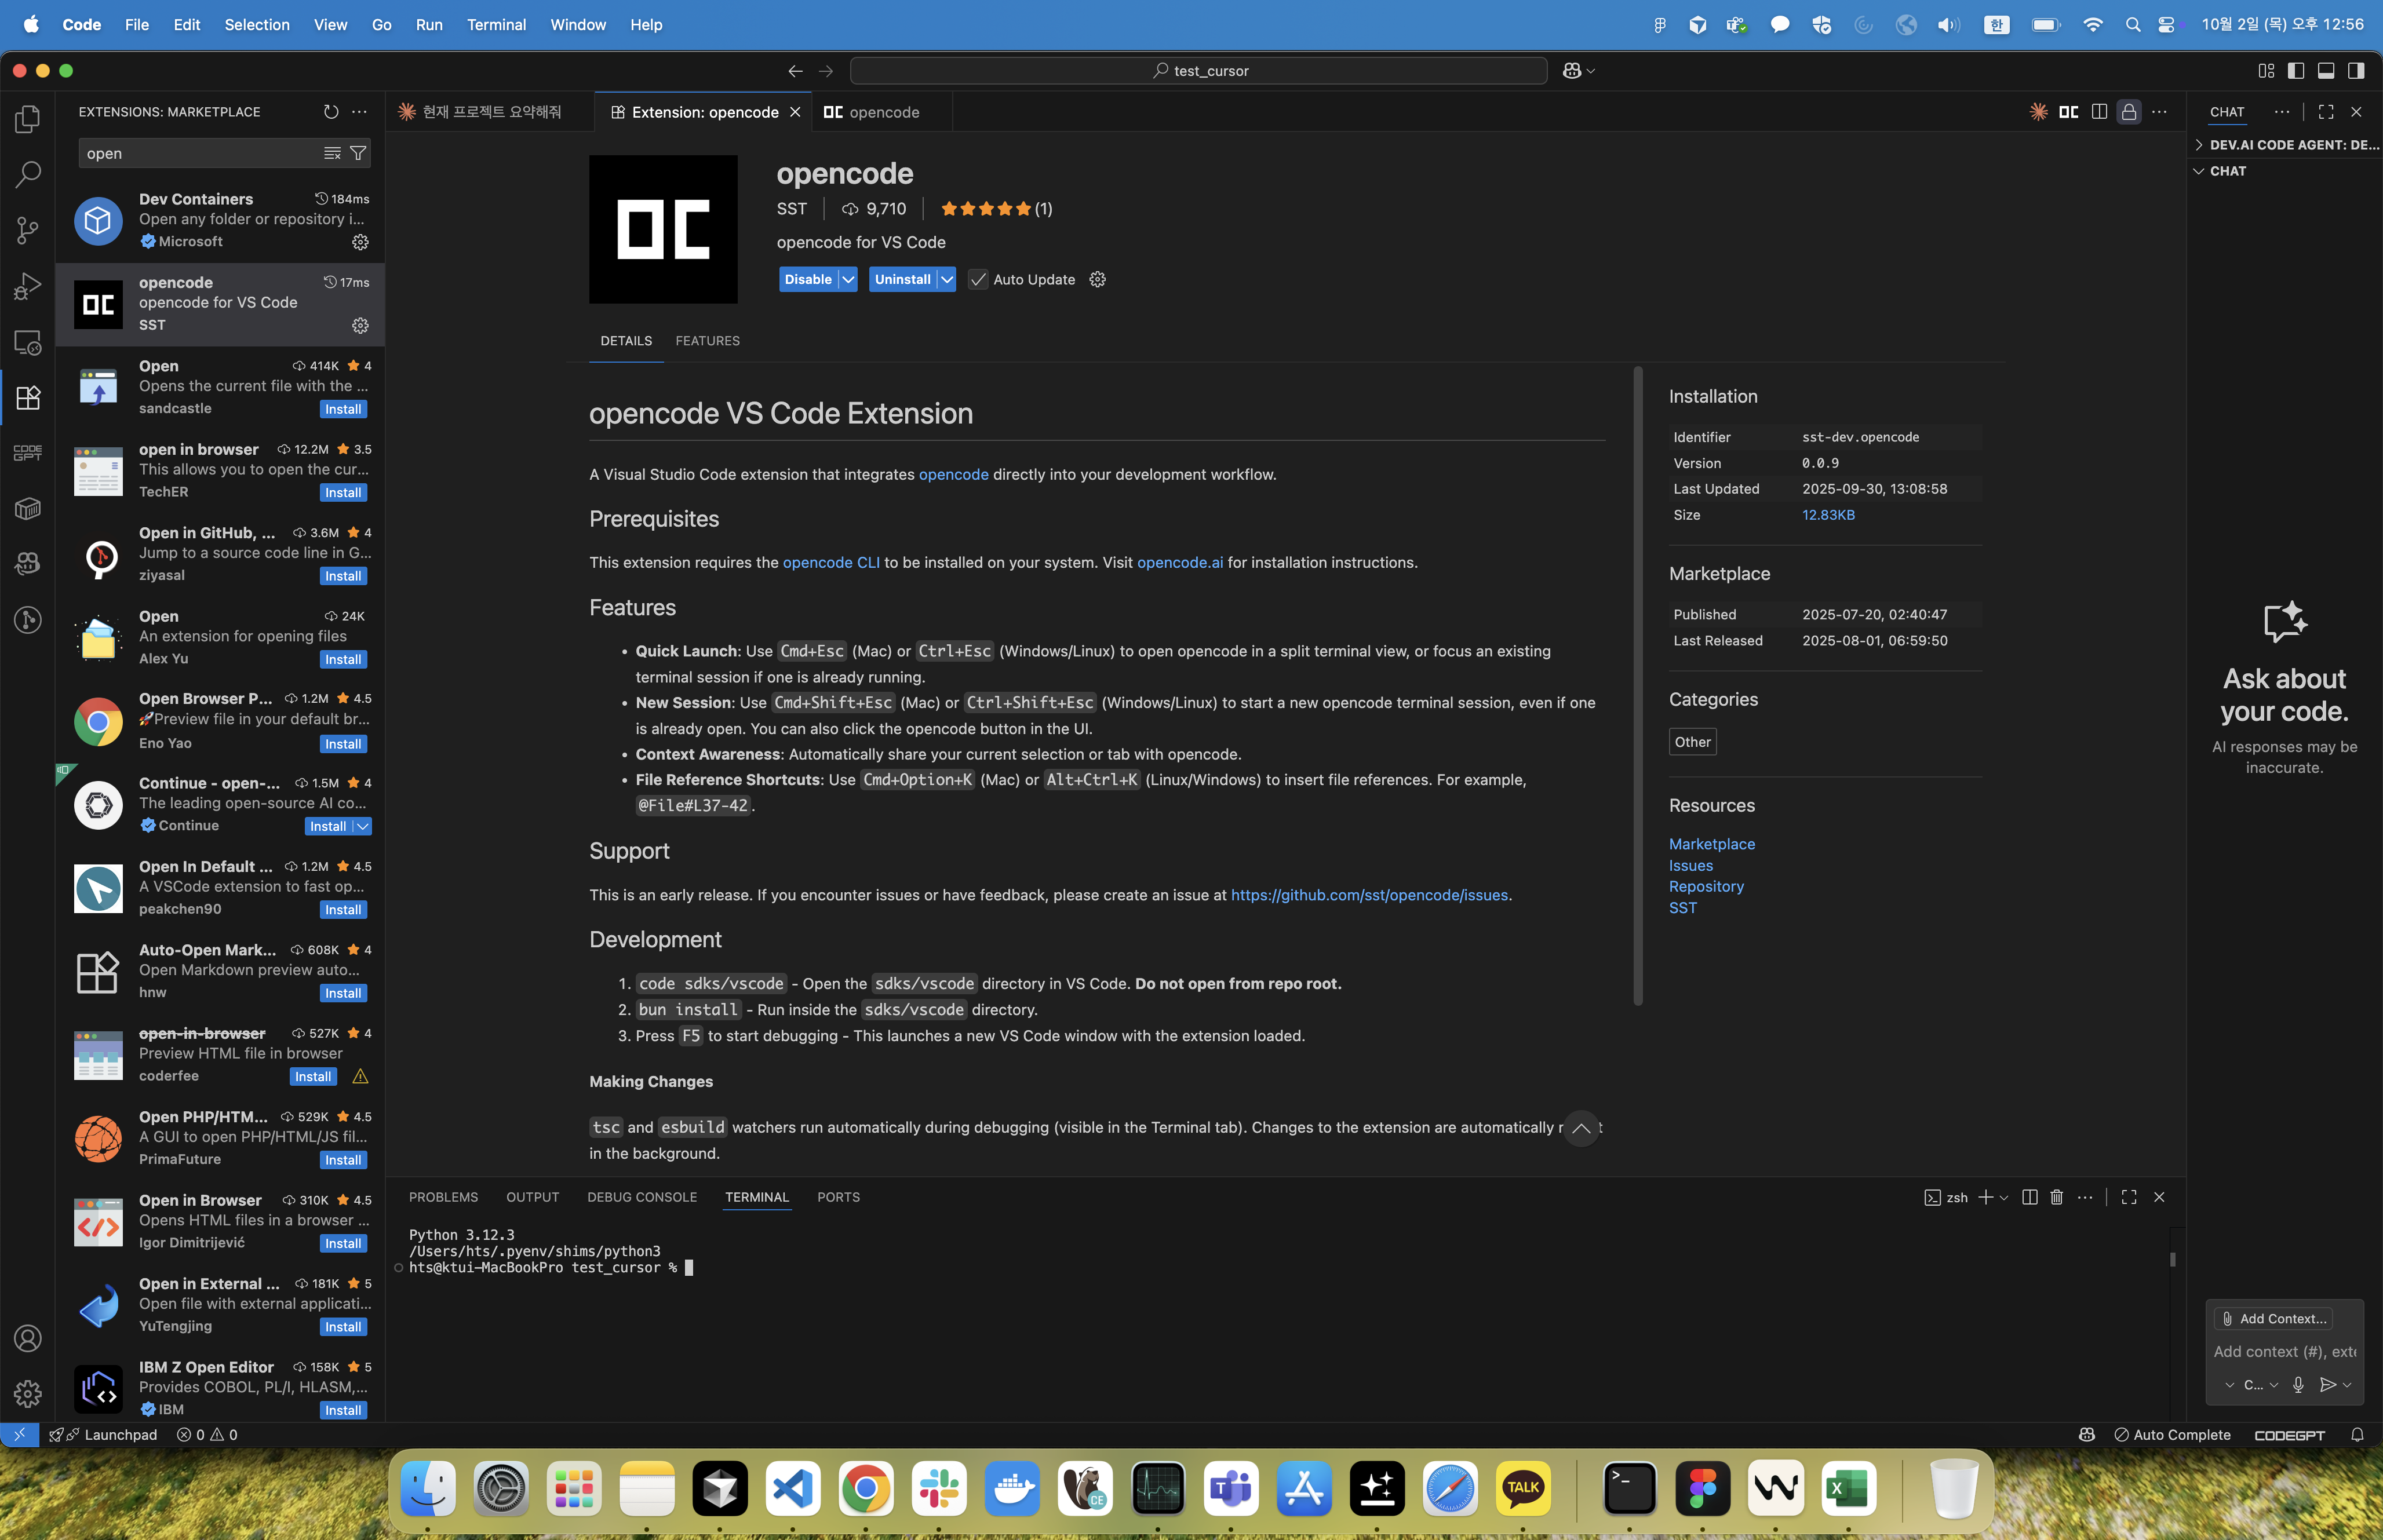Open manage gear for Dev Containers extension

361,242
